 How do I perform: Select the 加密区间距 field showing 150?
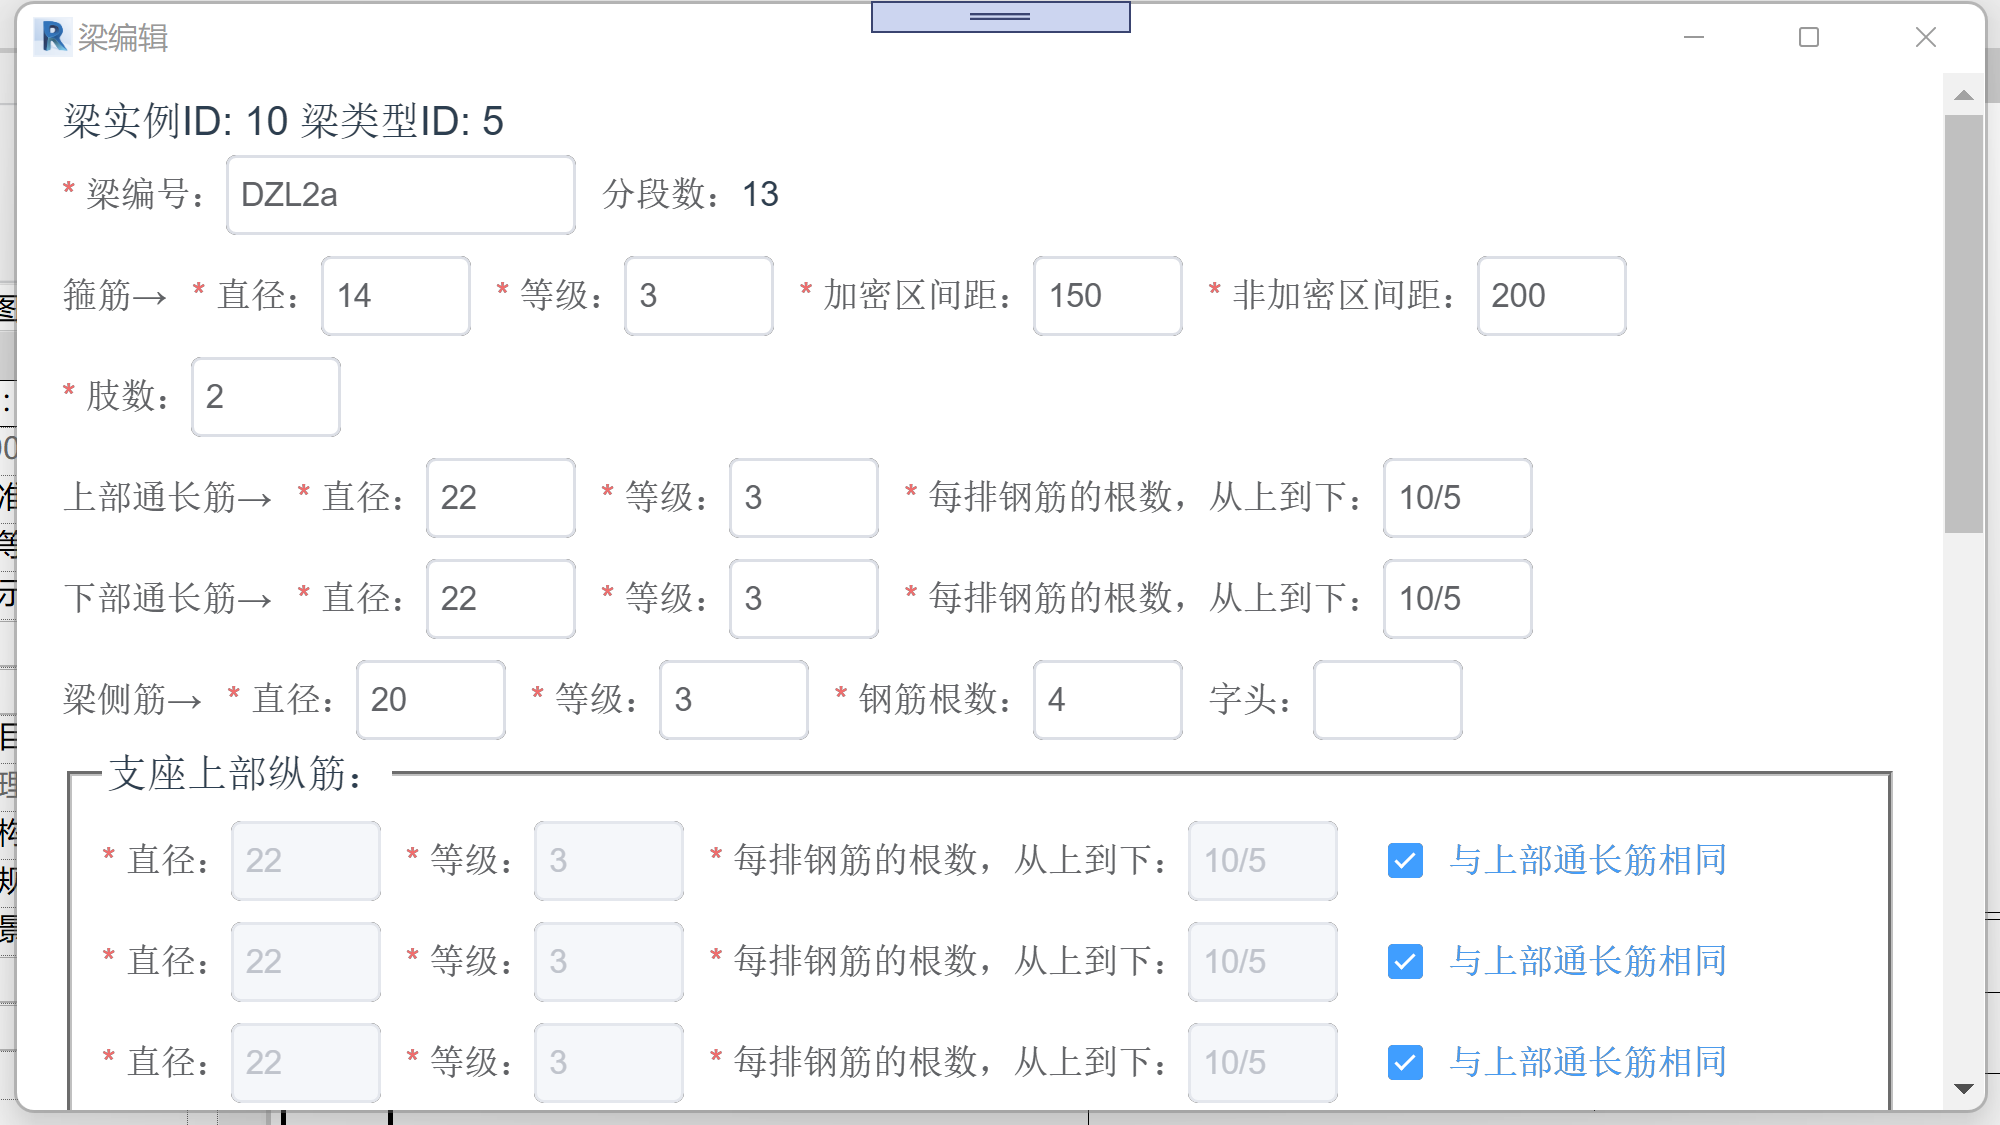click(x=1107, y=295)
